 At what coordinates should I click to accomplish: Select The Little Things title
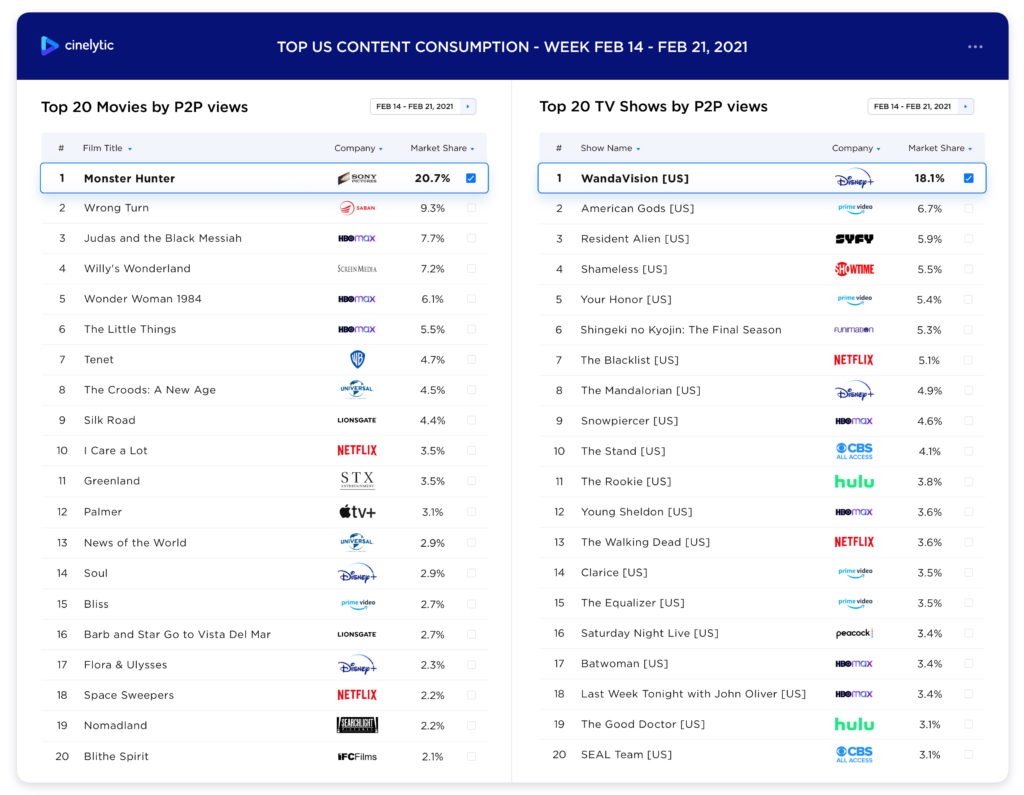(130, 329)
